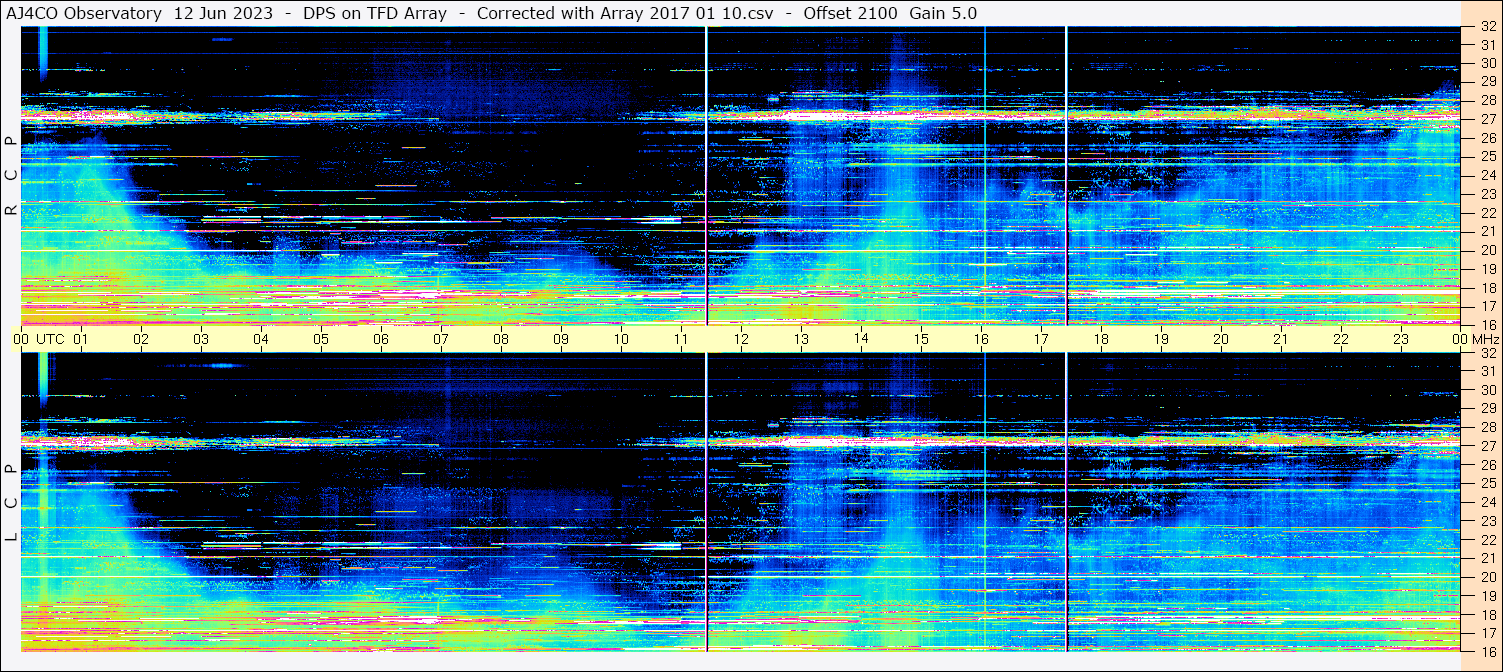Click the "UTC" label on time axis

(x=51, y=339)
